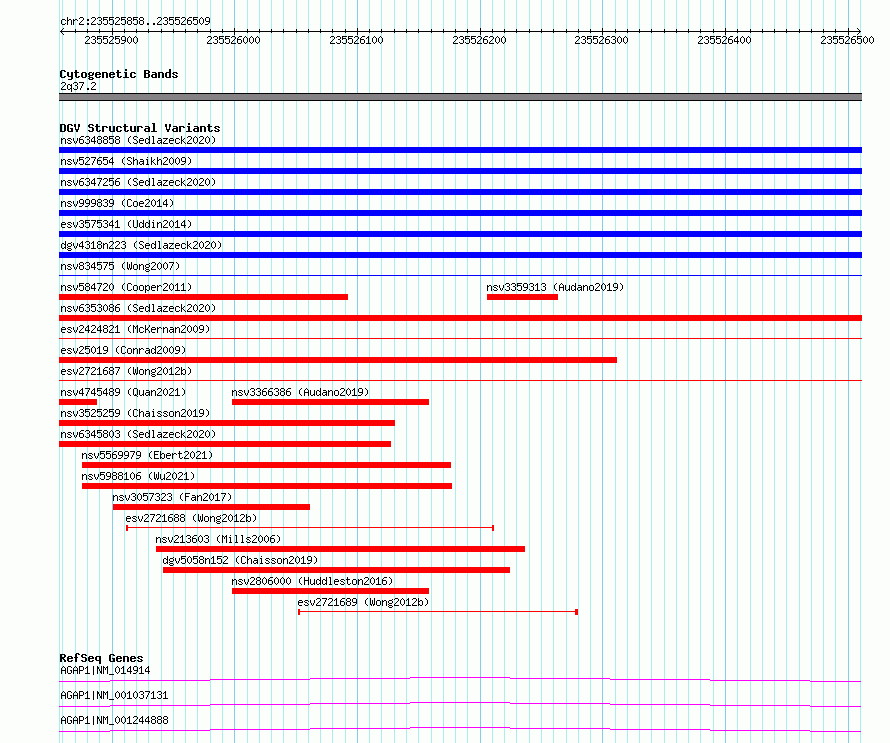This screenshot has height=743, width=890.
Task: Click the 235525900 ruler position
Action: pyautogui.click(x=111, y=40)
